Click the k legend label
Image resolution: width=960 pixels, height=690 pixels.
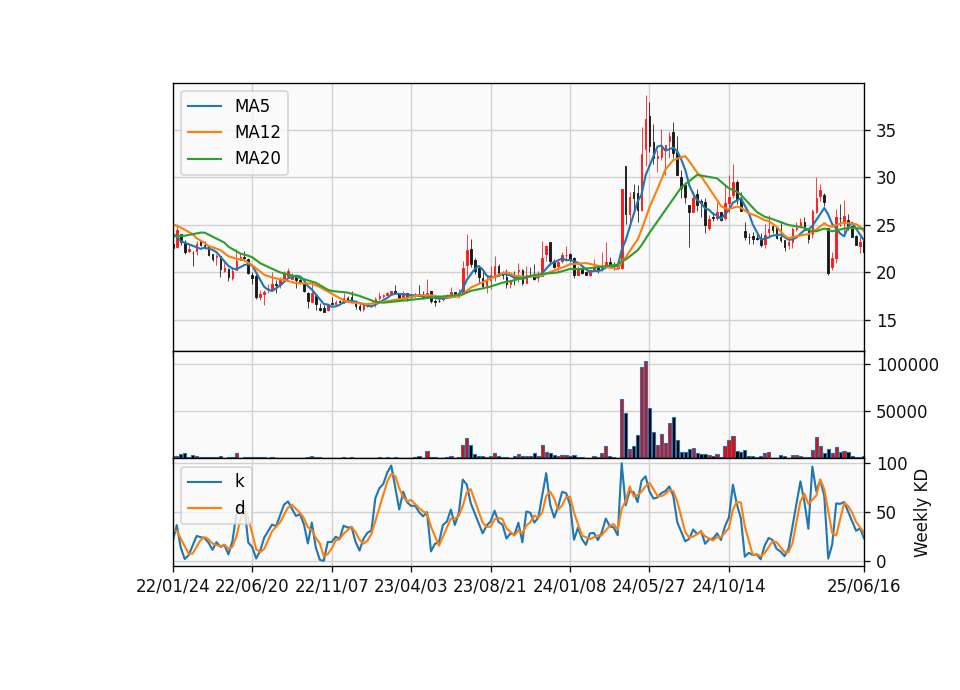(x=239, y=481)
